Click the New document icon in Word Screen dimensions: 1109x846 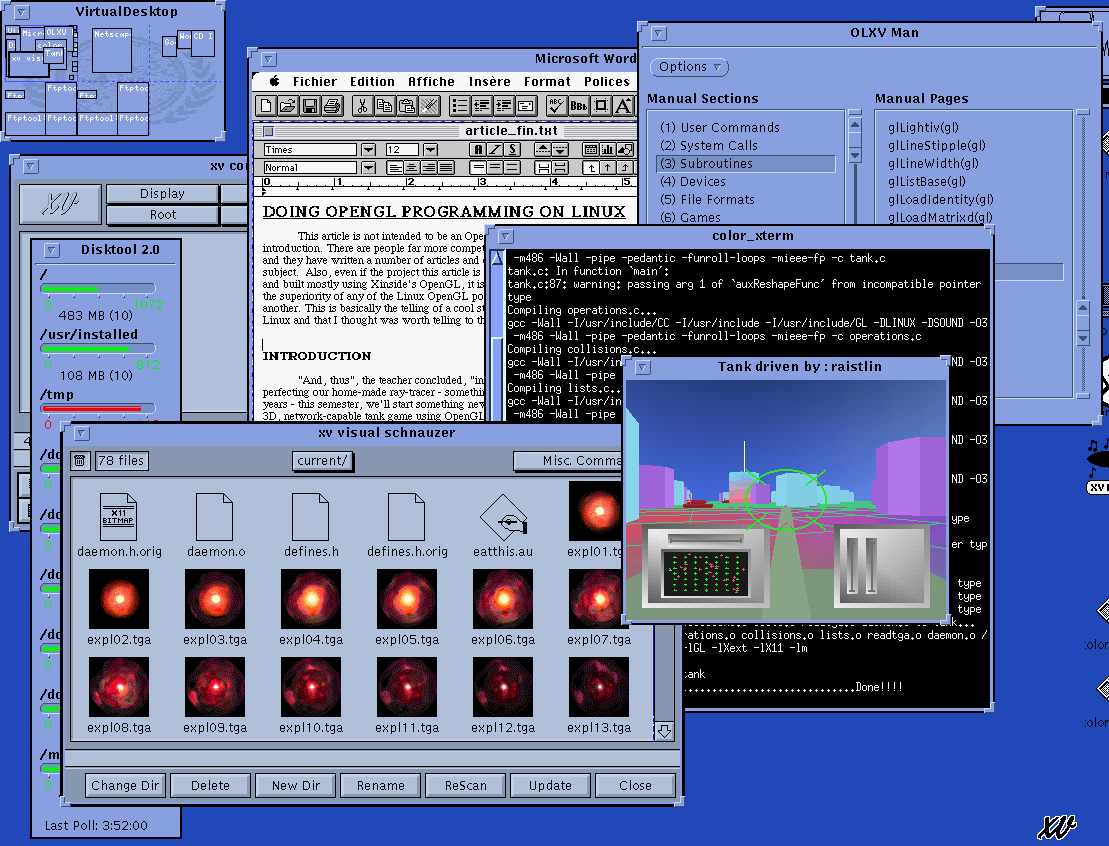coord(266,106)
